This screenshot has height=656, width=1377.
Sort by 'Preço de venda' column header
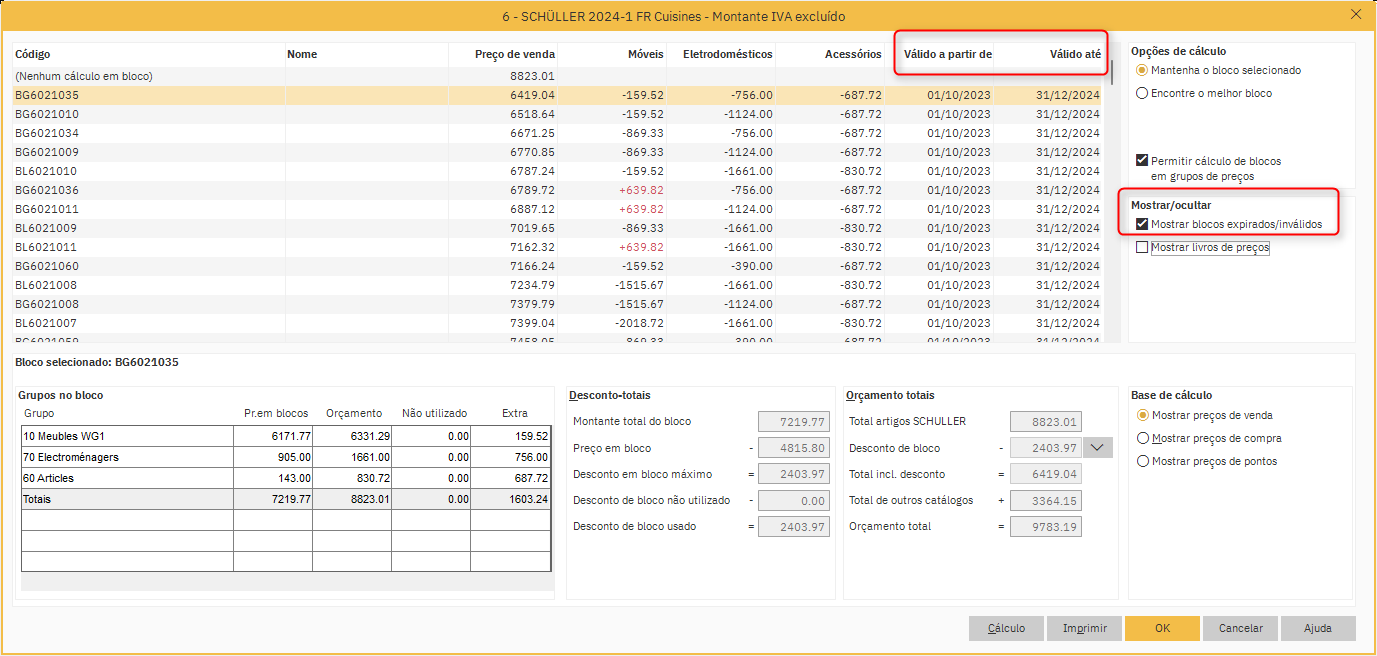(x=515, y=55)
